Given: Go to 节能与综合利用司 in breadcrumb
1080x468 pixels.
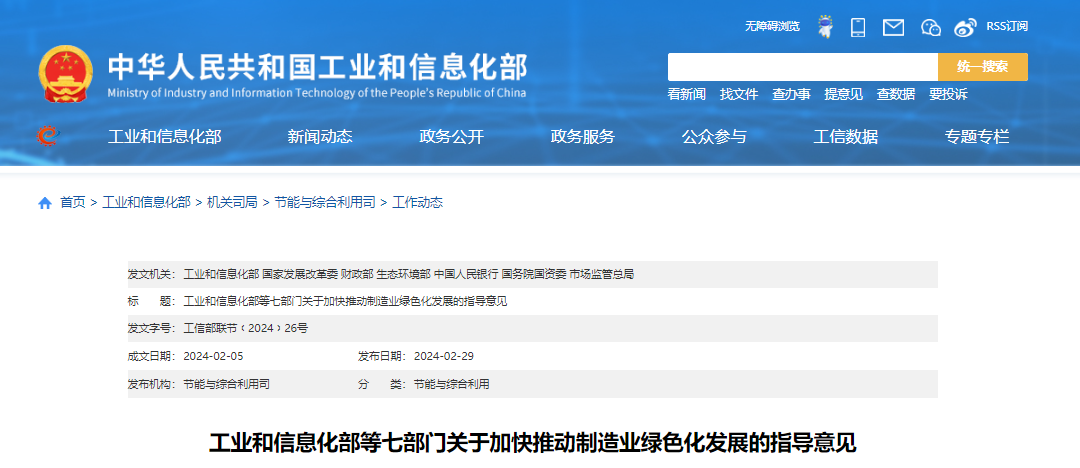Looking at the screenshot, I should [325, 202].
